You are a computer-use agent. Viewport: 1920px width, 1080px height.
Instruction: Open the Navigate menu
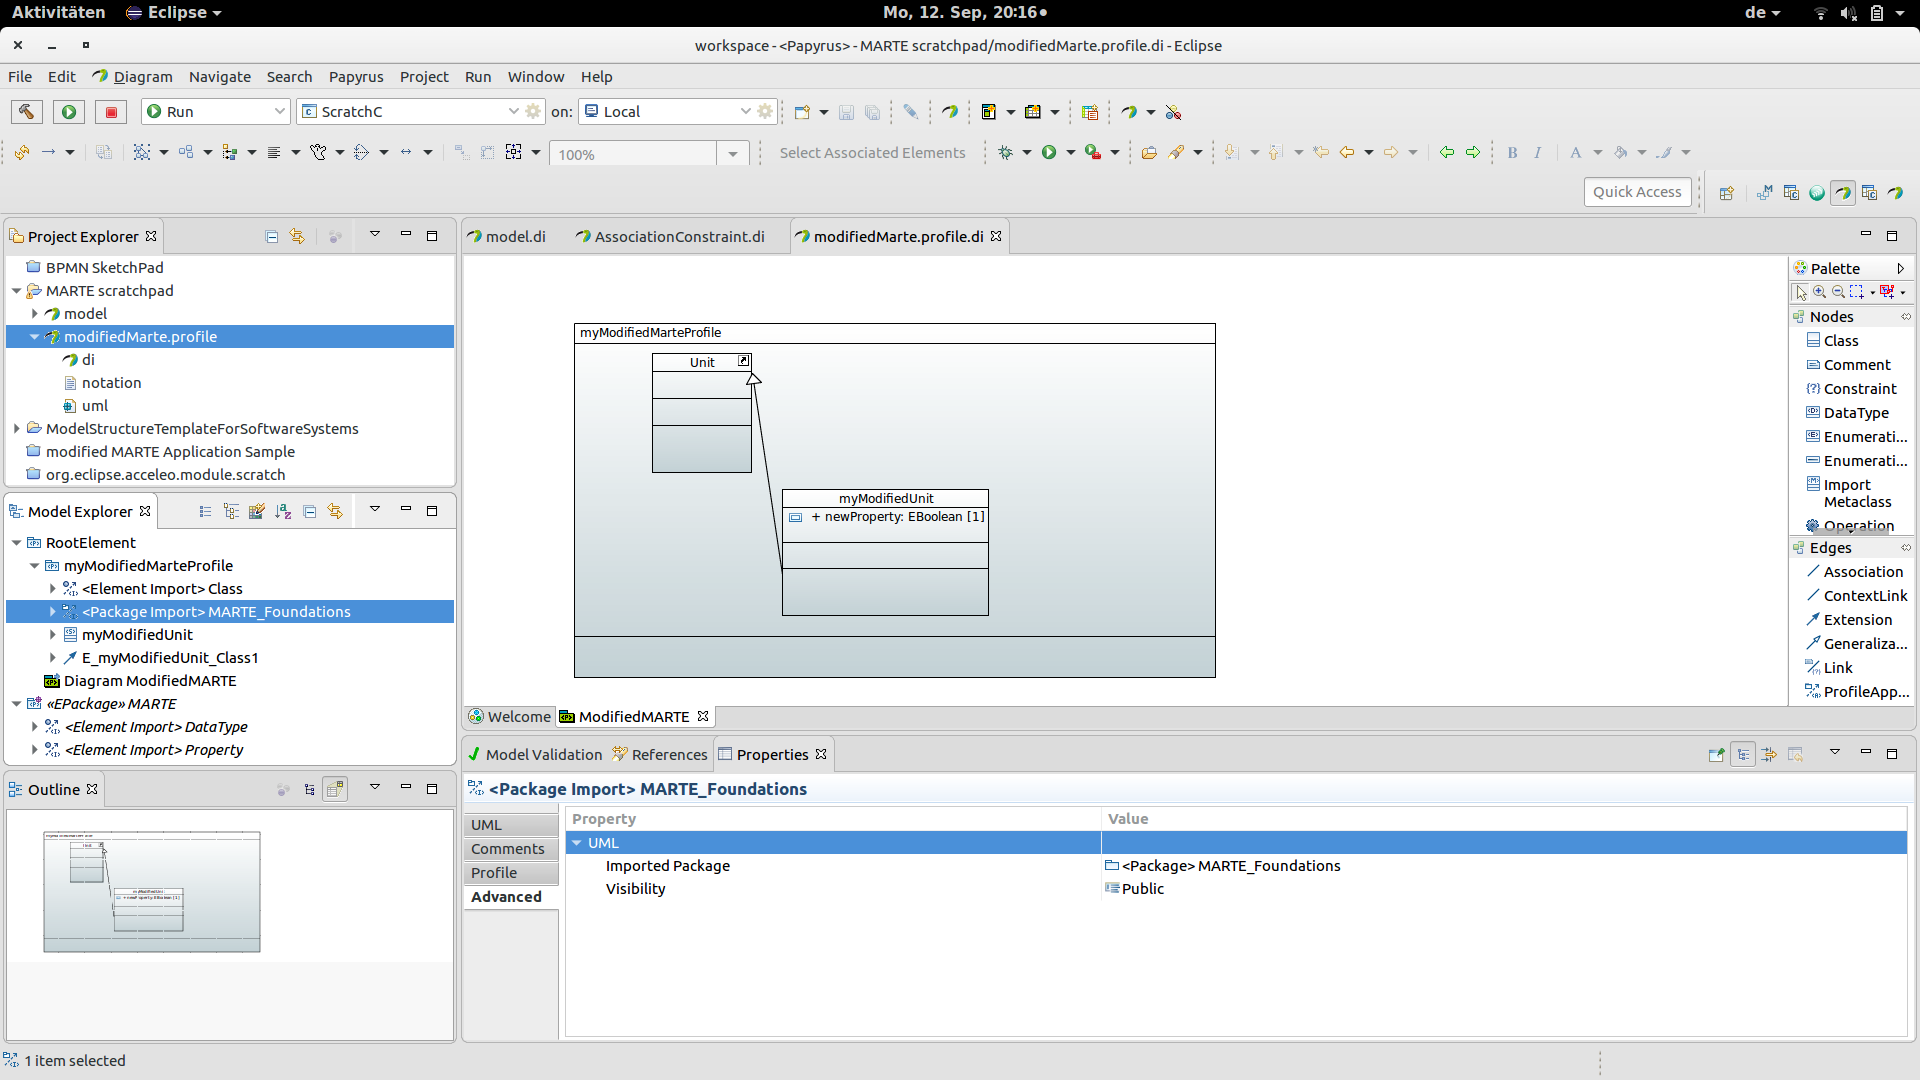[220, 77]
